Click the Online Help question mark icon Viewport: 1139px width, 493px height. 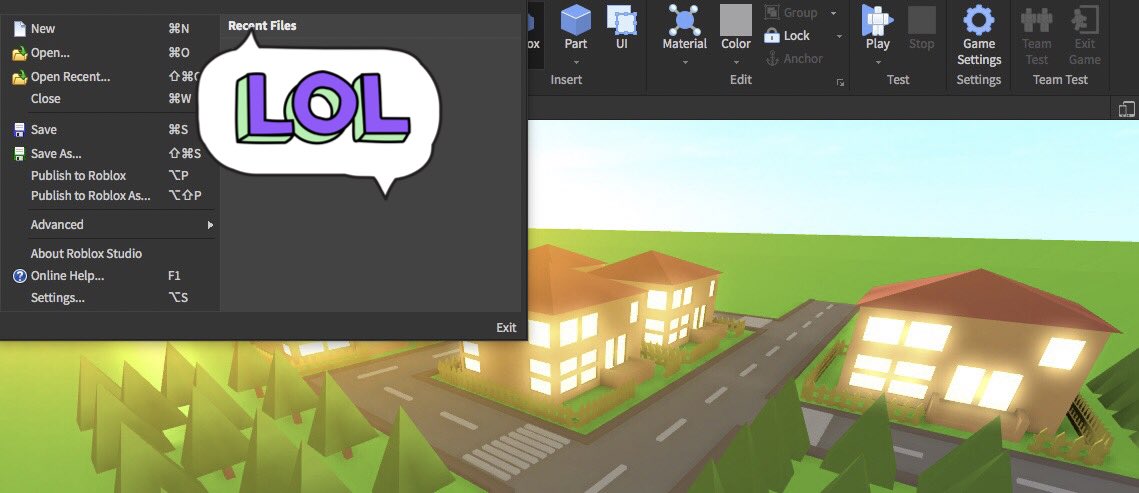click(20, 276)
